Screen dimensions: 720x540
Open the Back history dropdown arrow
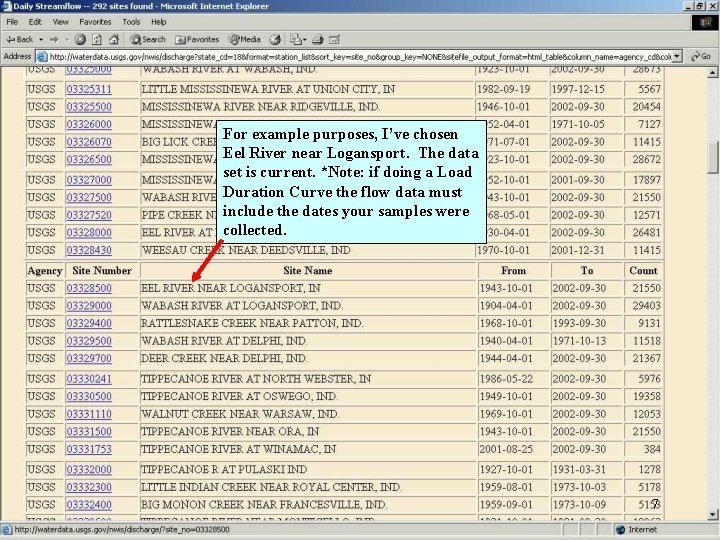[x=41, y=39]
